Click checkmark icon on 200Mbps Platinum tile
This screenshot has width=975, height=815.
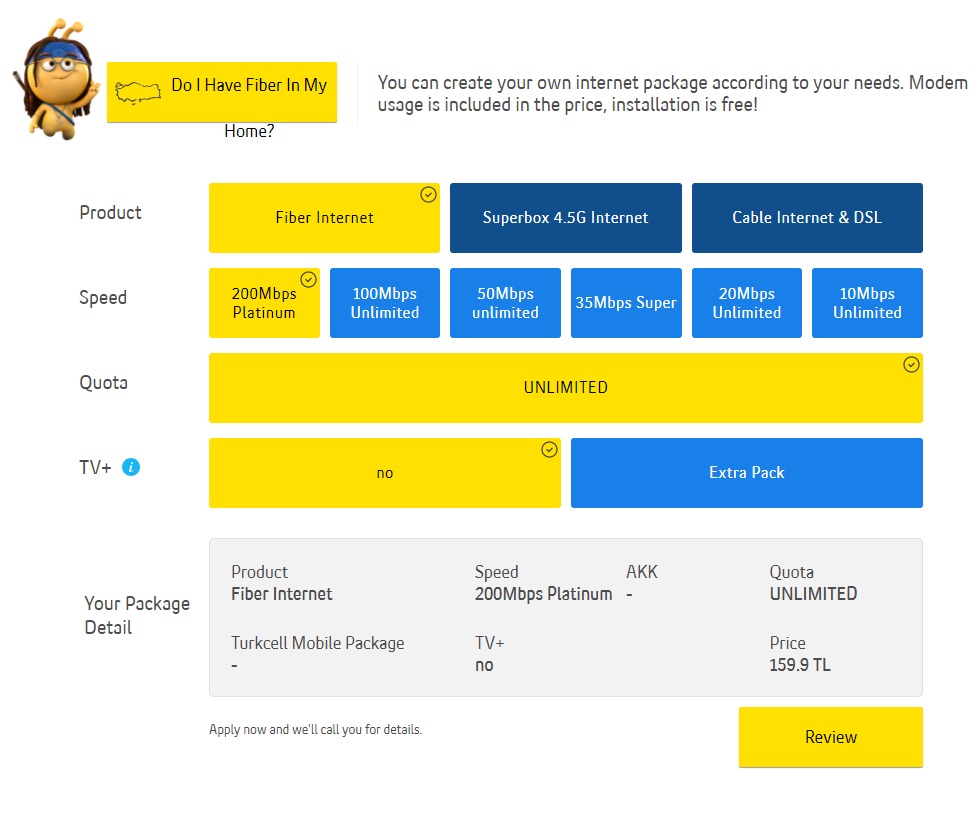308,280
